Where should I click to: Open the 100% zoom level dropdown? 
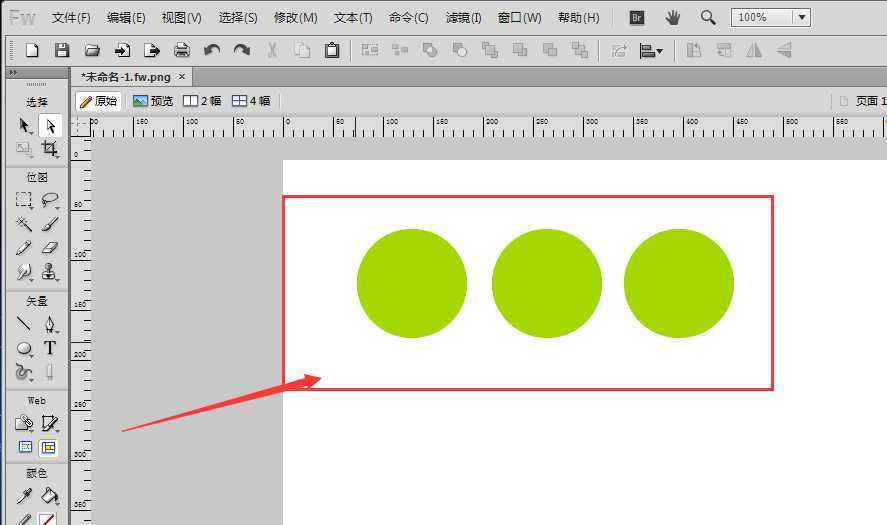801,18
